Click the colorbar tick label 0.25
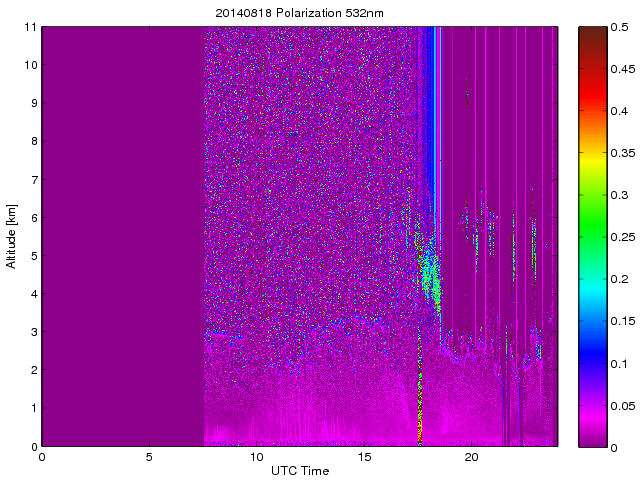The image size is (640, 480). tap(623, 237)
